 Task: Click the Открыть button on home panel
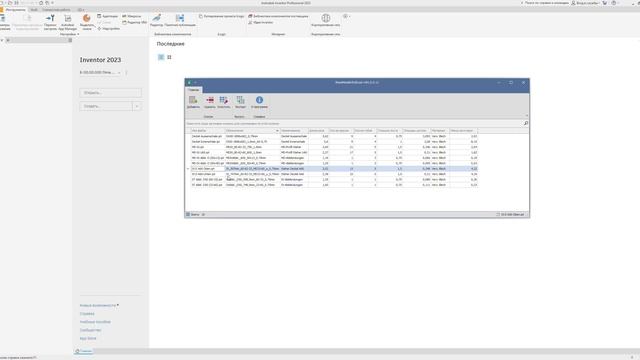tap(111, 93)
